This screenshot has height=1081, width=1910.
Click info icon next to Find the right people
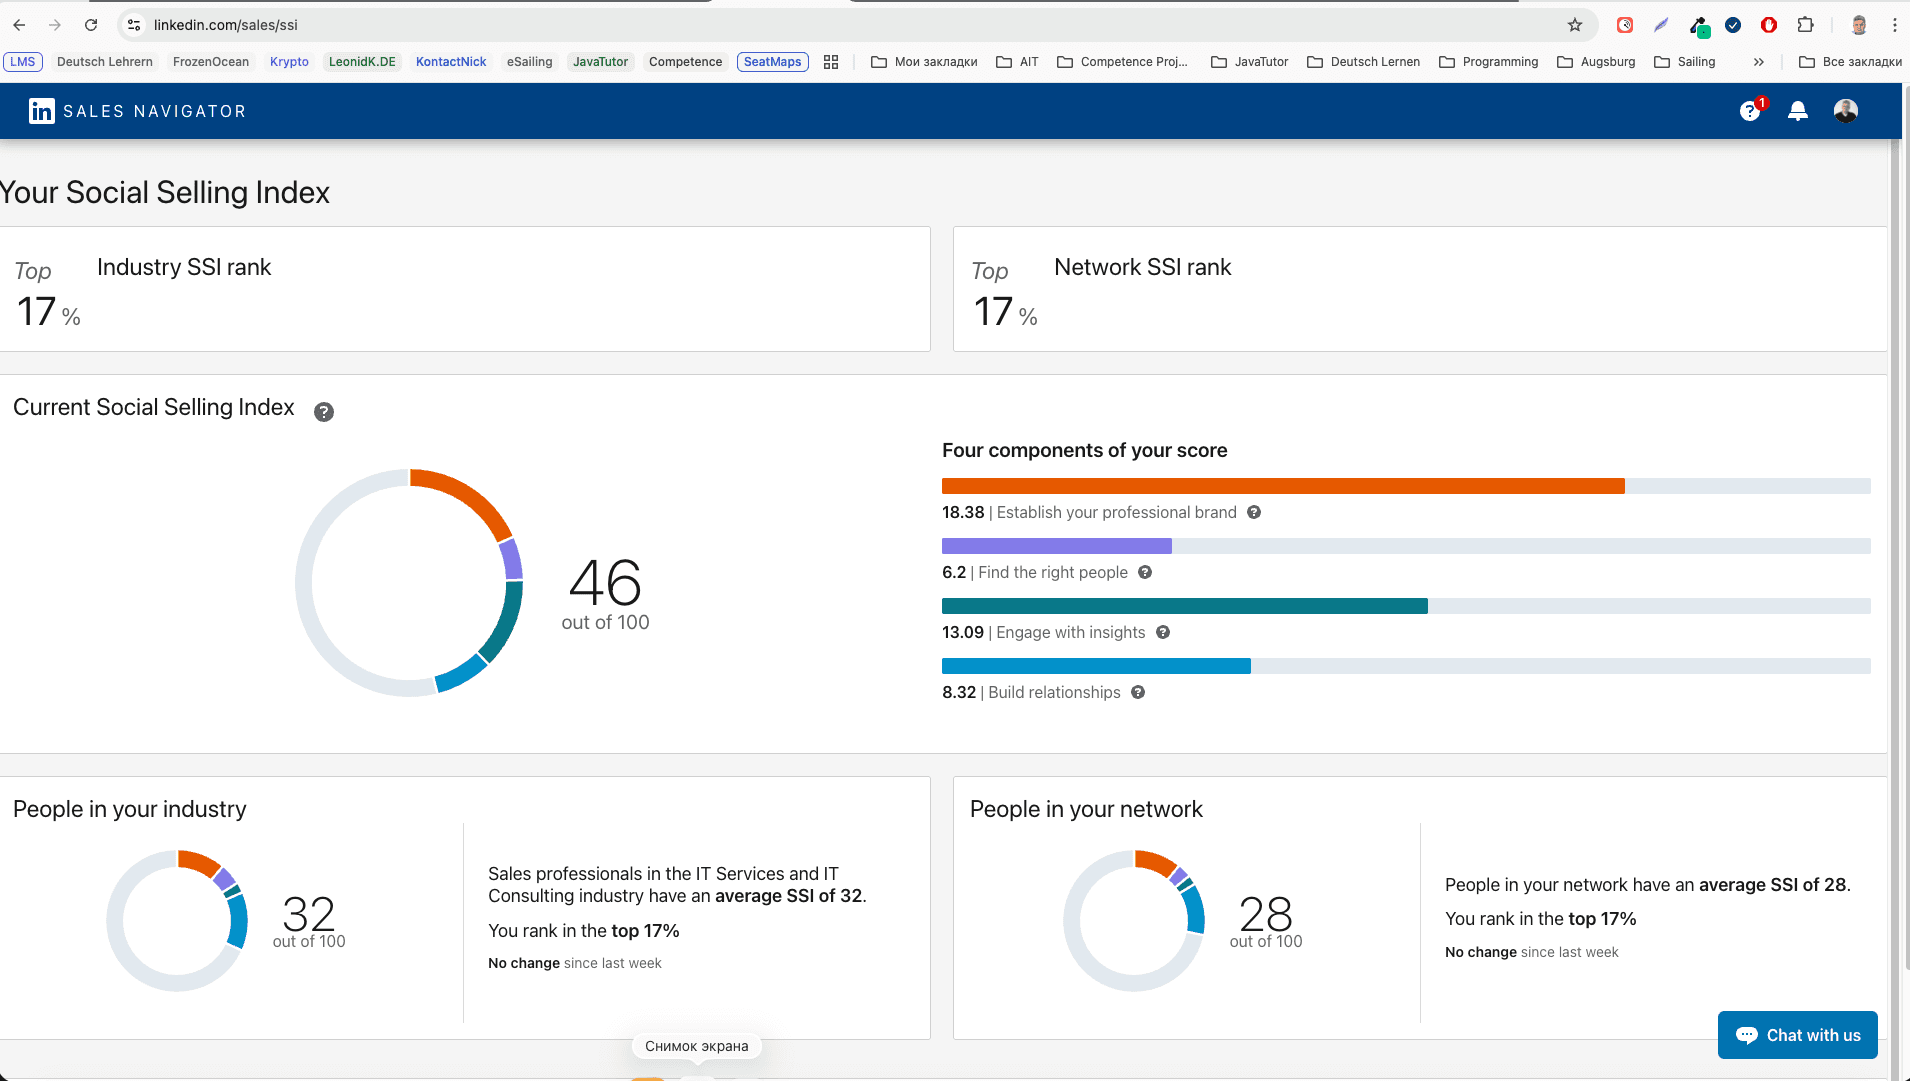click(x=1145, y=572)
